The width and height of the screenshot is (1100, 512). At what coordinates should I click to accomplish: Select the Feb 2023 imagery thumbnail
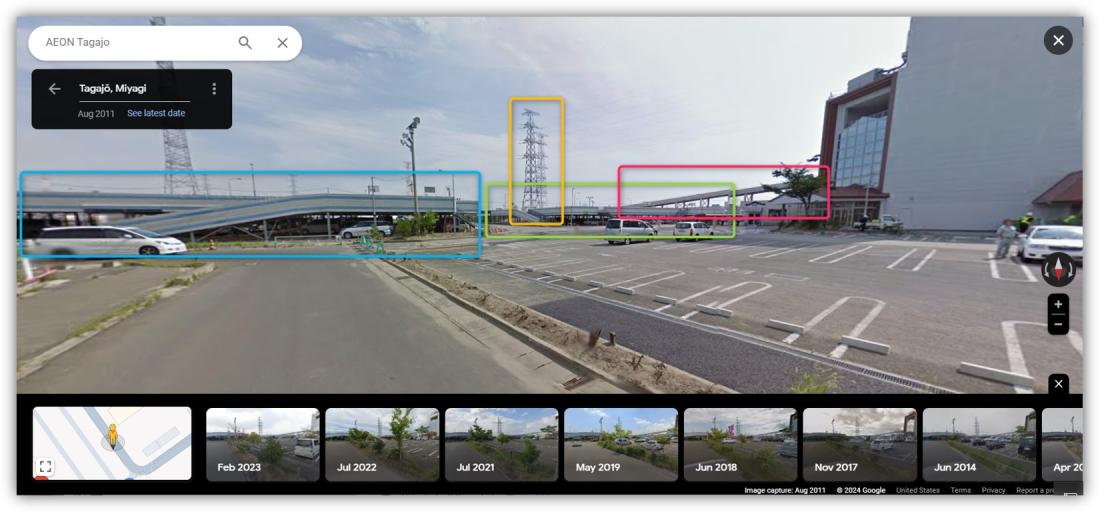click(x=262, y=445)
